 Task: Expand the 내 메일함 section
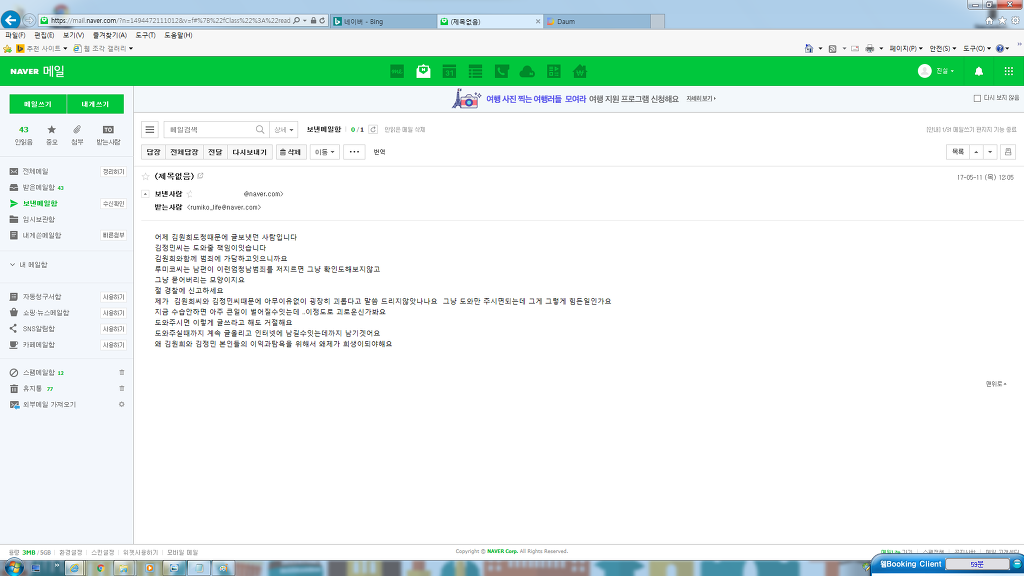(x=28, y=264)
